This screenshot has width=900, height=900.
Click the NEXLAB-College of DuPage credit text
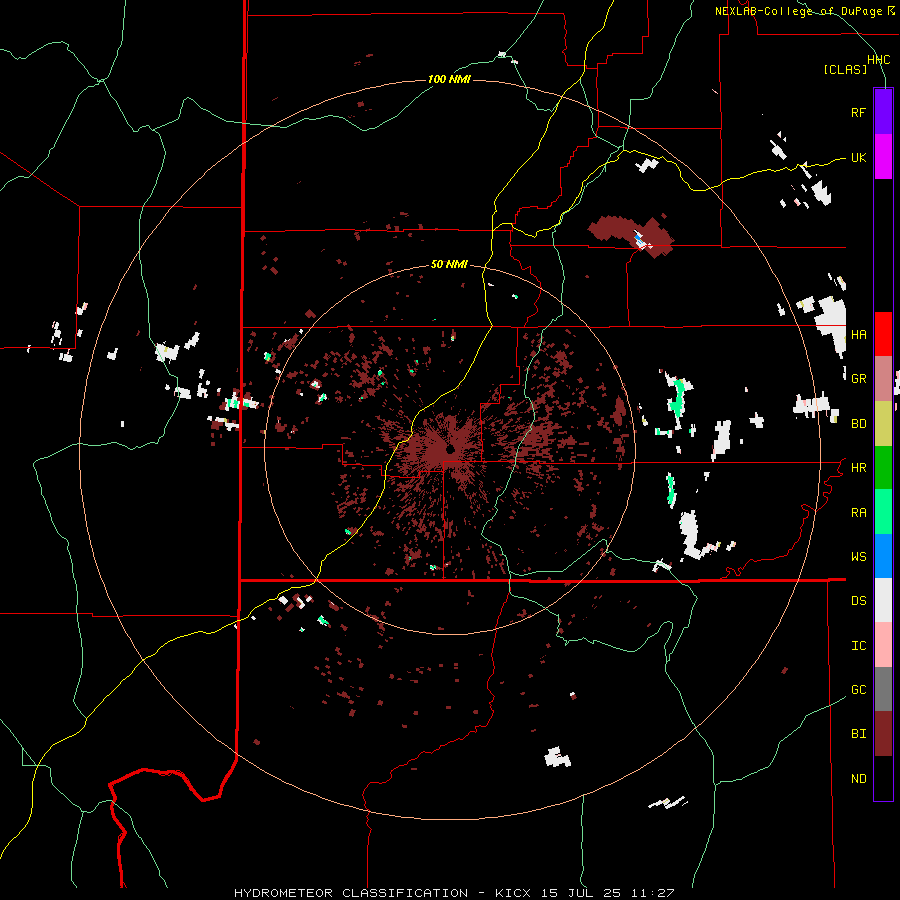798,11
